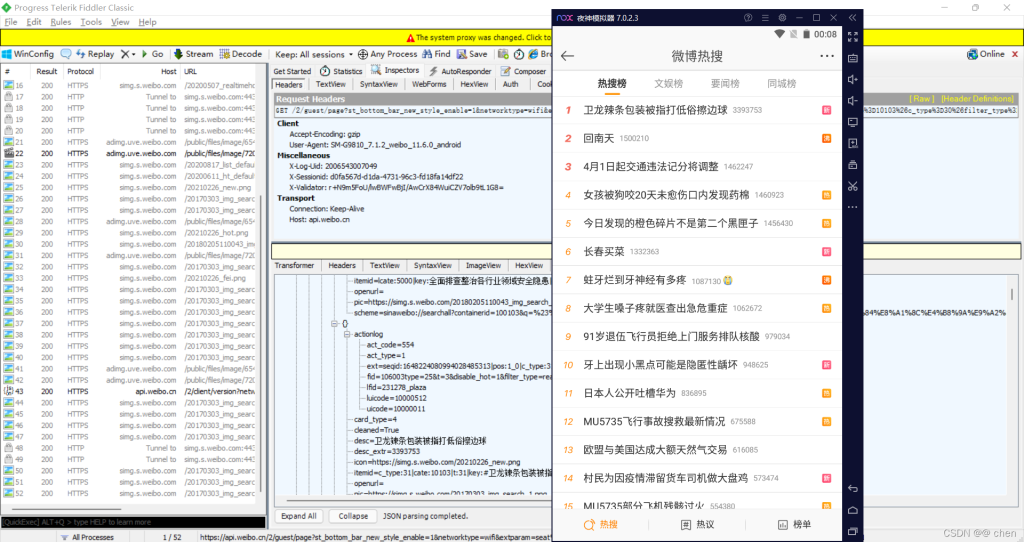Open Get Started tab
Image resolution: width=1024 pixels, height=542 pixels.
click(x=292, y=71)
